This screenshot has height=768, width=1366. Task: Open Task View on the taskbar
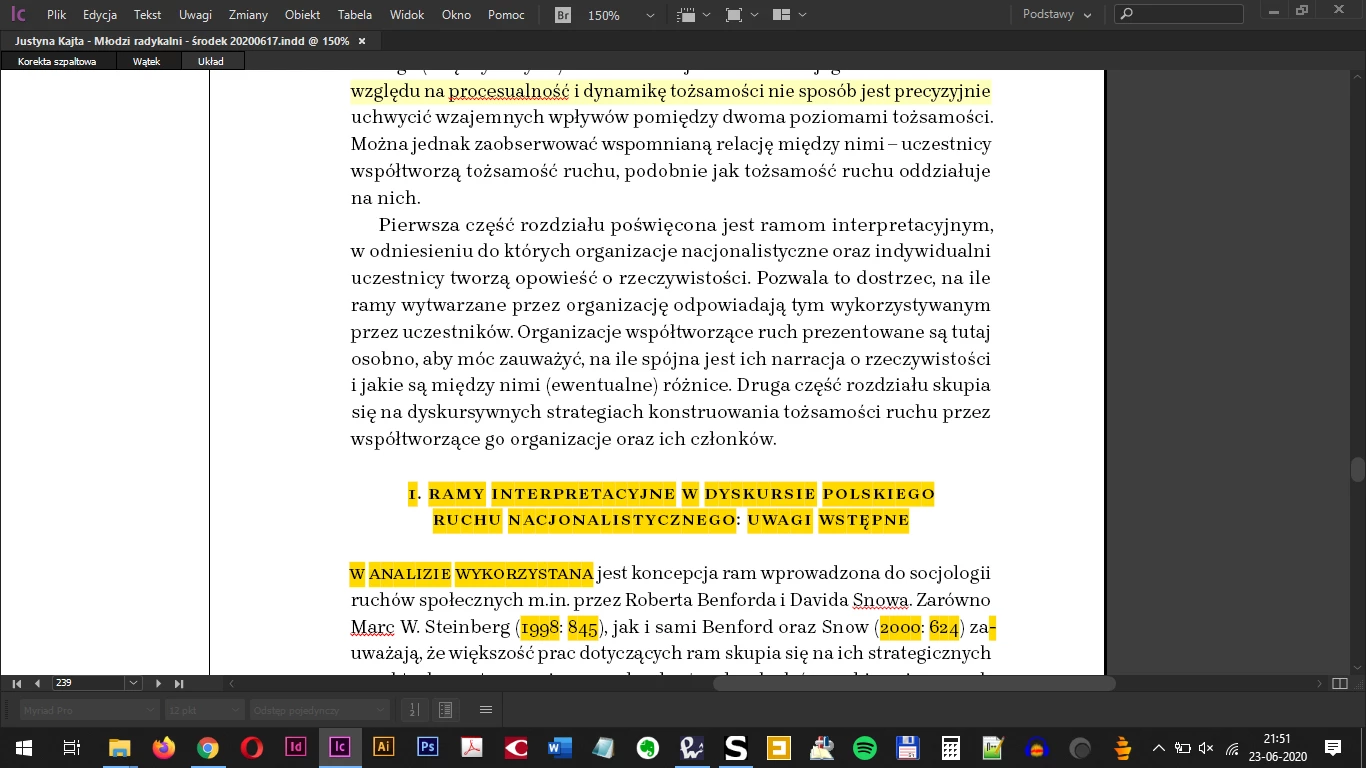point(71,747)
